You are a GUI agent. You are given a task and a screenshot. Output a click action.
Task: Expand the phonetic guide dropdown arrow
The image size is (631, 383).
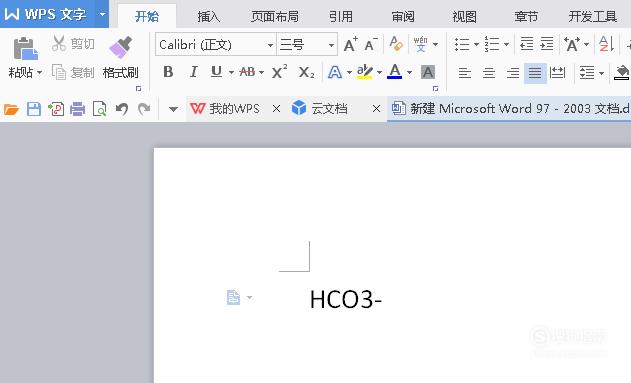[435, 44]
